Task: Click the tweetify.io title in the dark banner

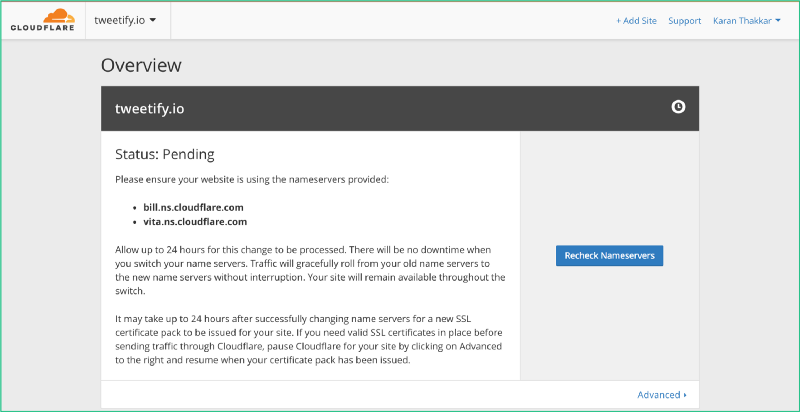Action: (x=149, y=109)
